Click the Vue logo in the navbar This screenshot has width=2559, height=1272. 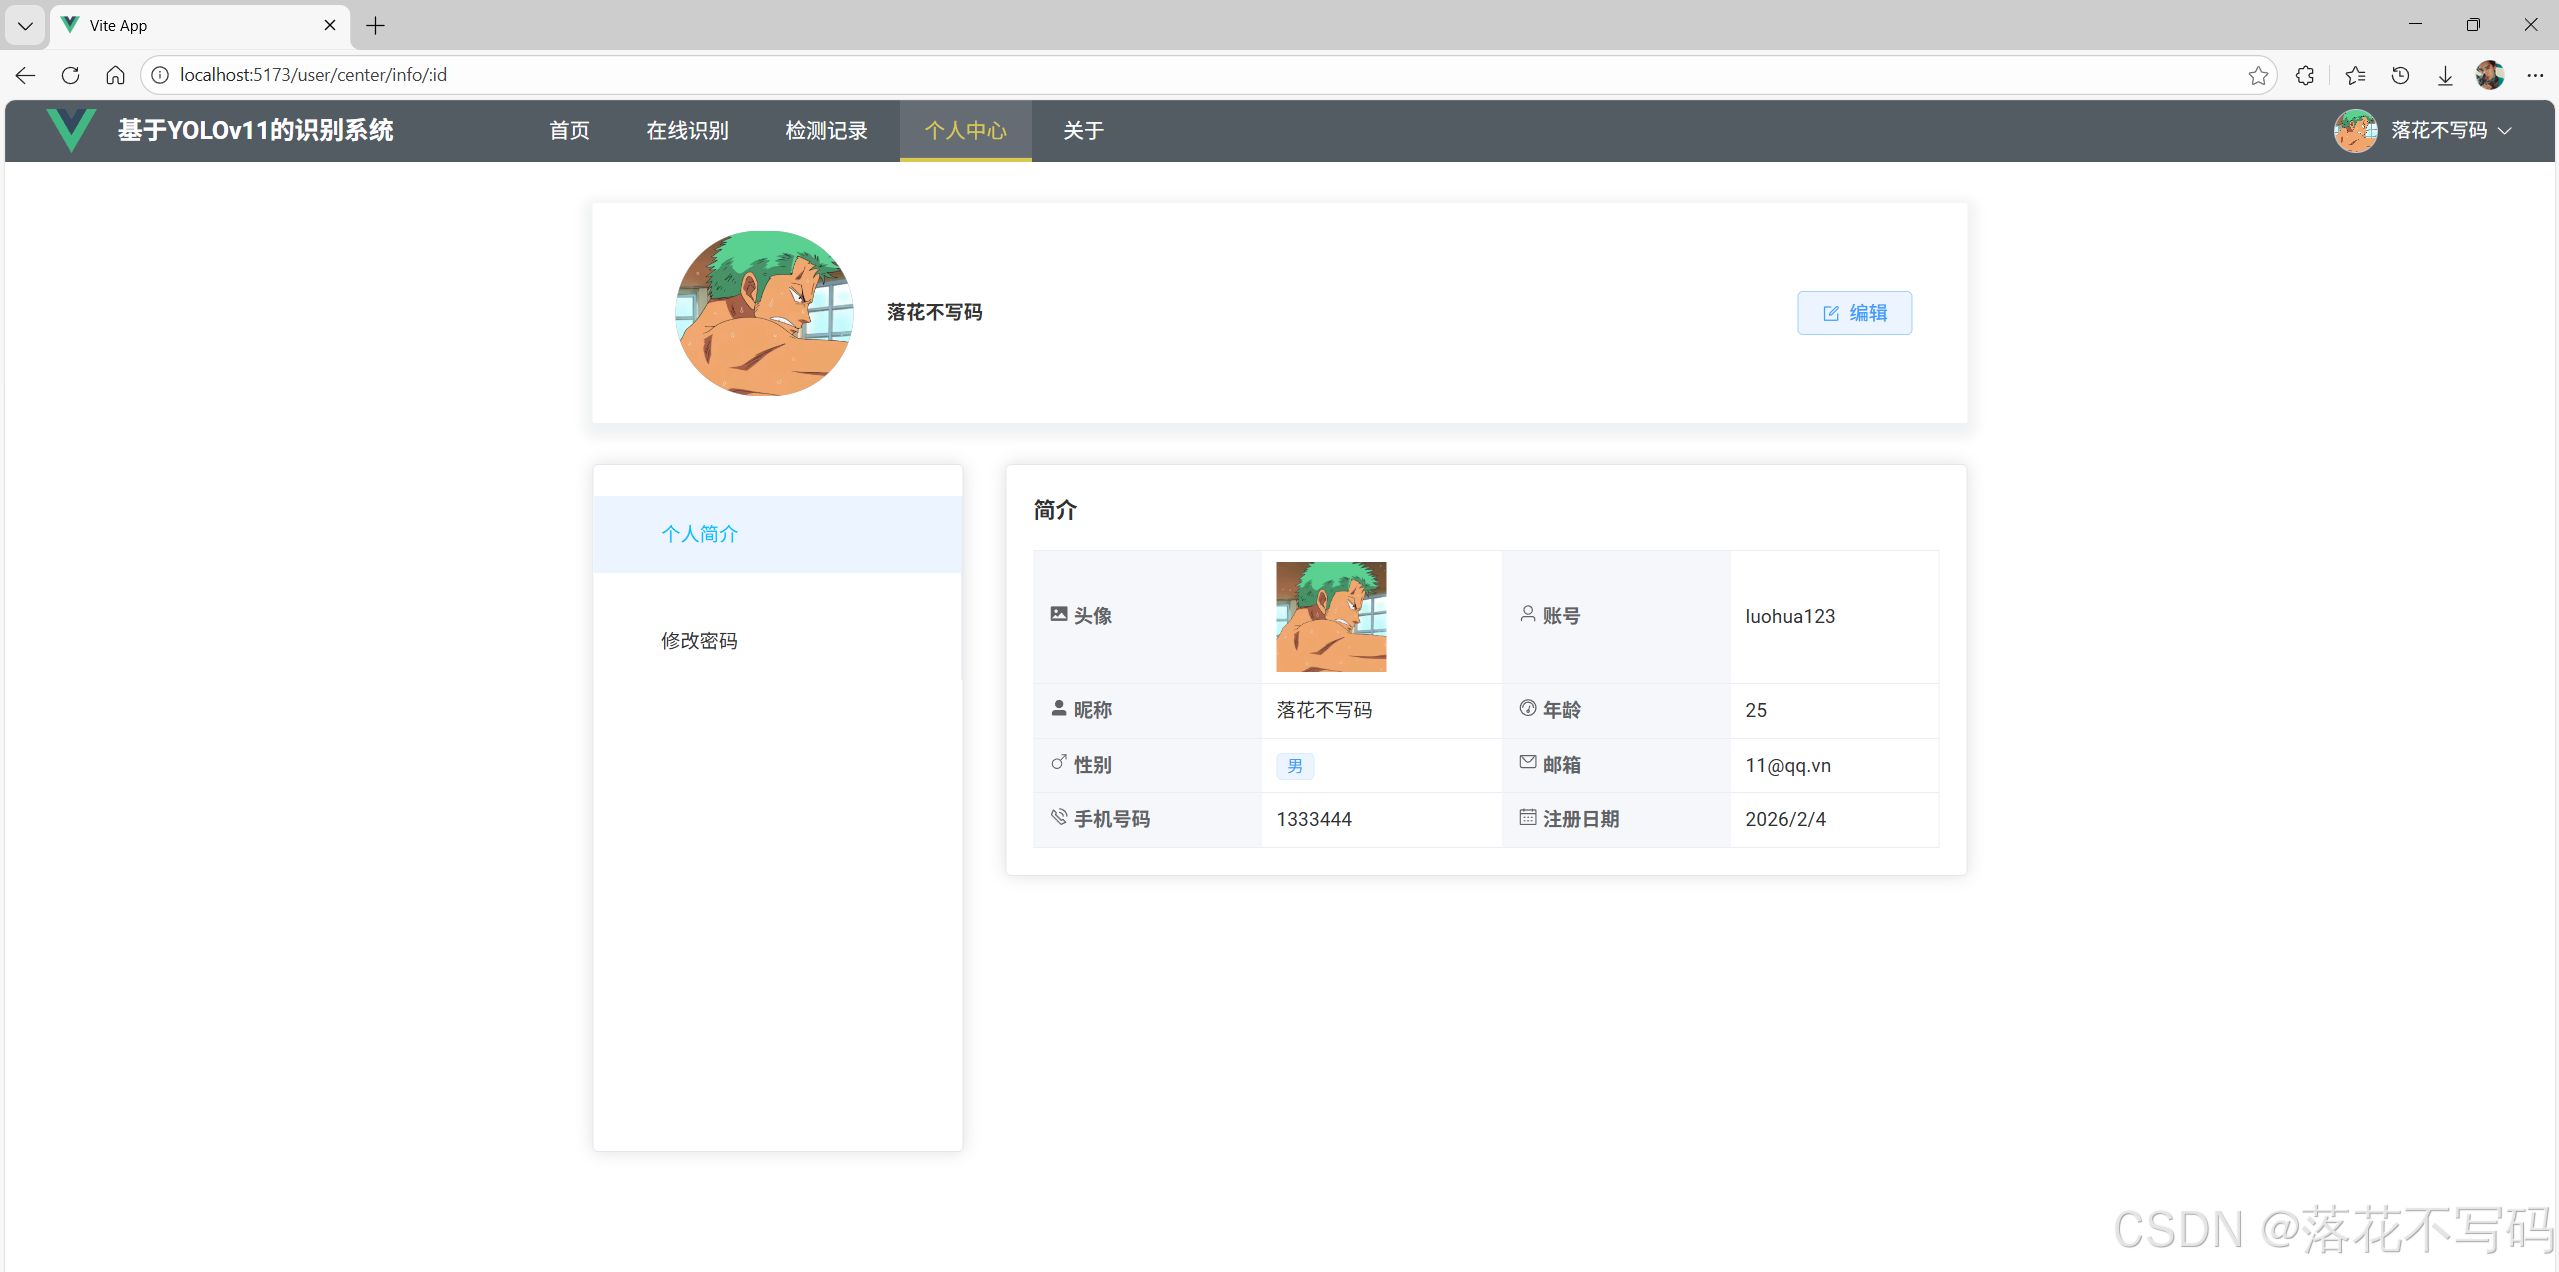[69, 130]
